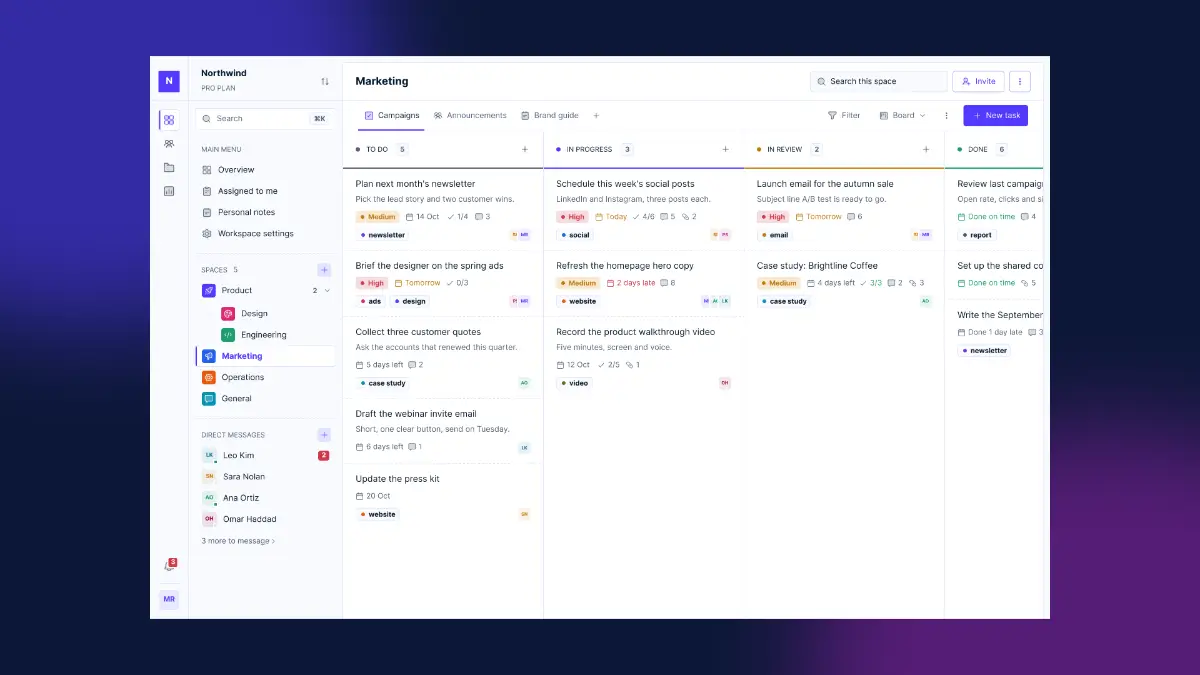Toggle subtasks 0/3 on Brief the designer card
The width and height of the screenshot is (1200, 675).
[x=457, y=283]
